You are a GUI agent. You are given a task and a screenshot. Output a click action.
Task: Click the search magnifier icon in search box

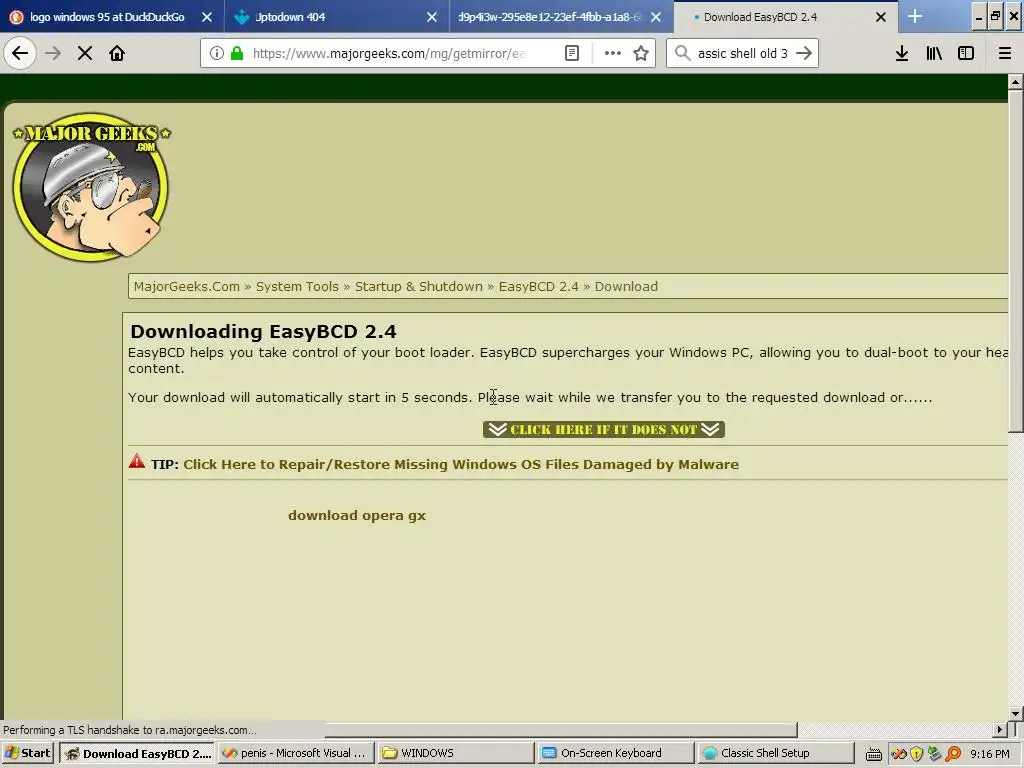point(682,53)
